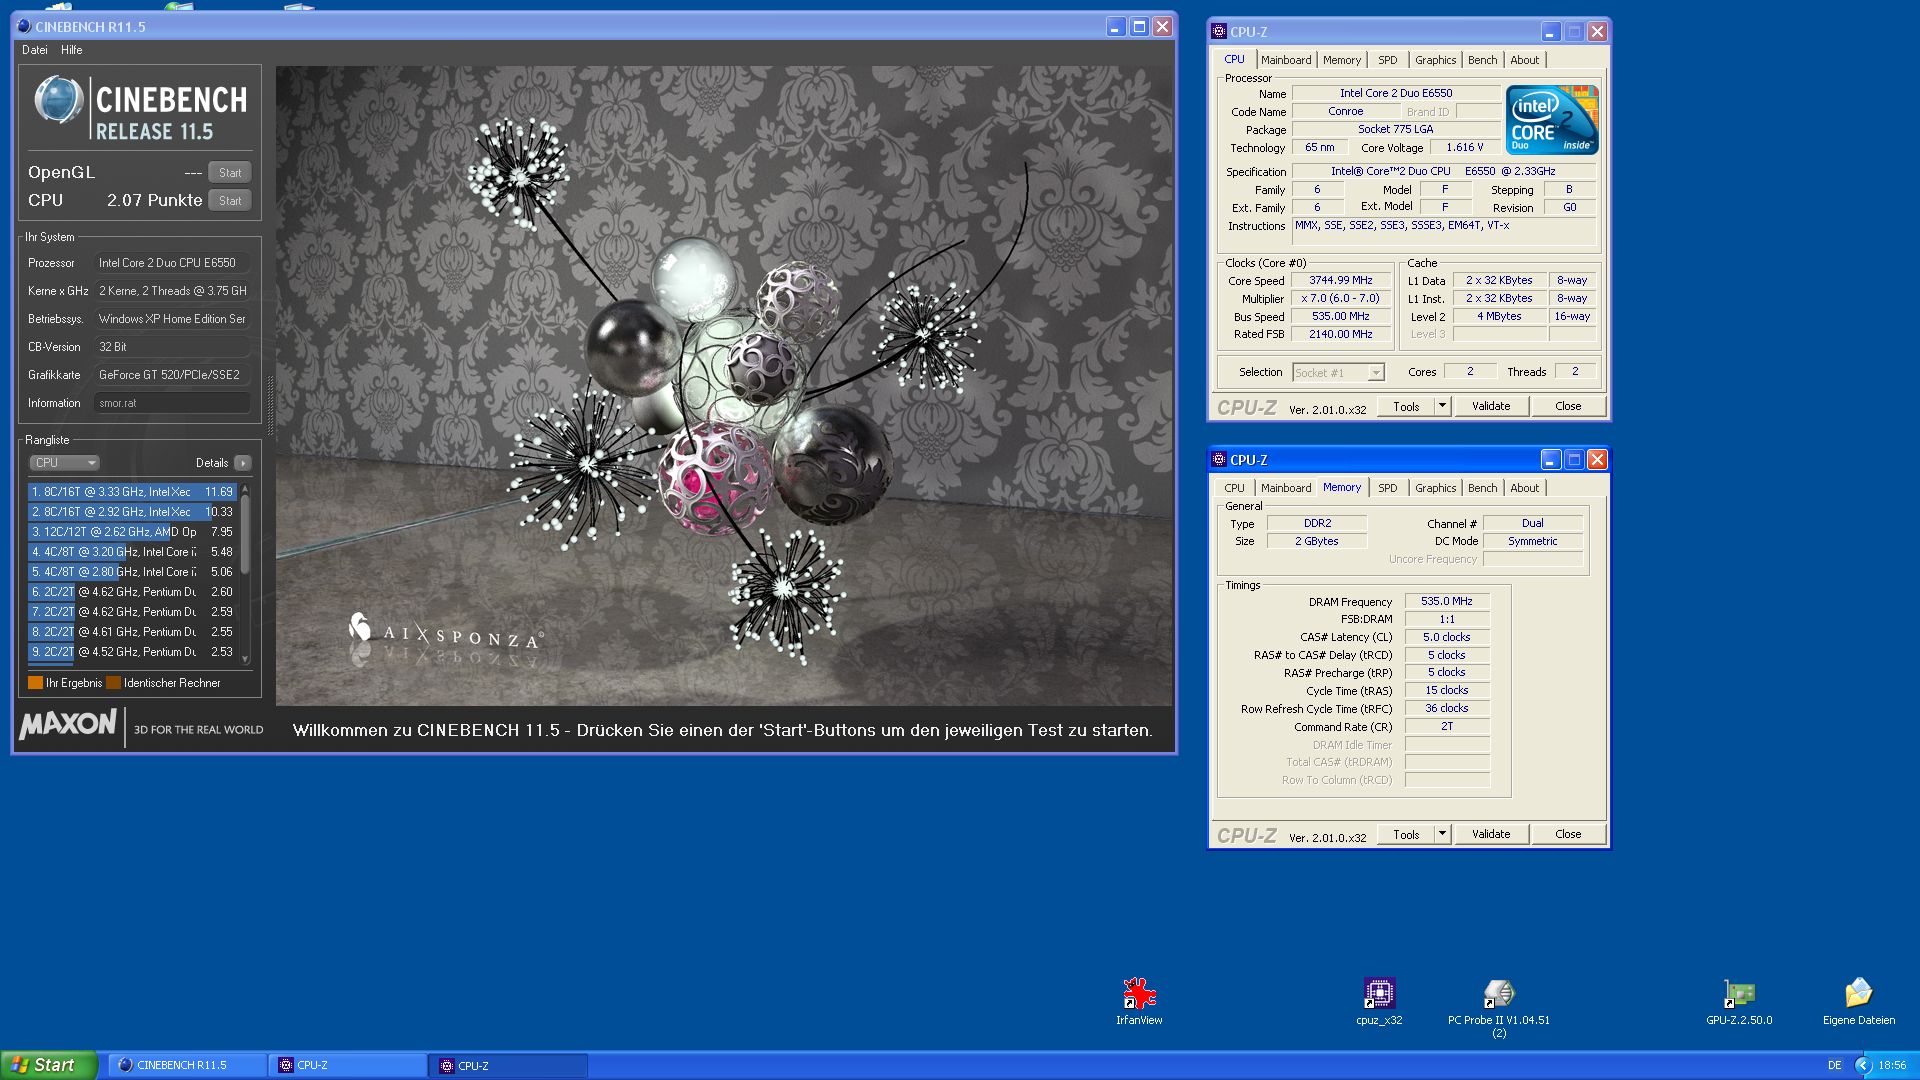Viewport: 1920px width, 1080px height.
Task: Click the Intel Core 2 Duo logo
Action: tap(1552, 120)
